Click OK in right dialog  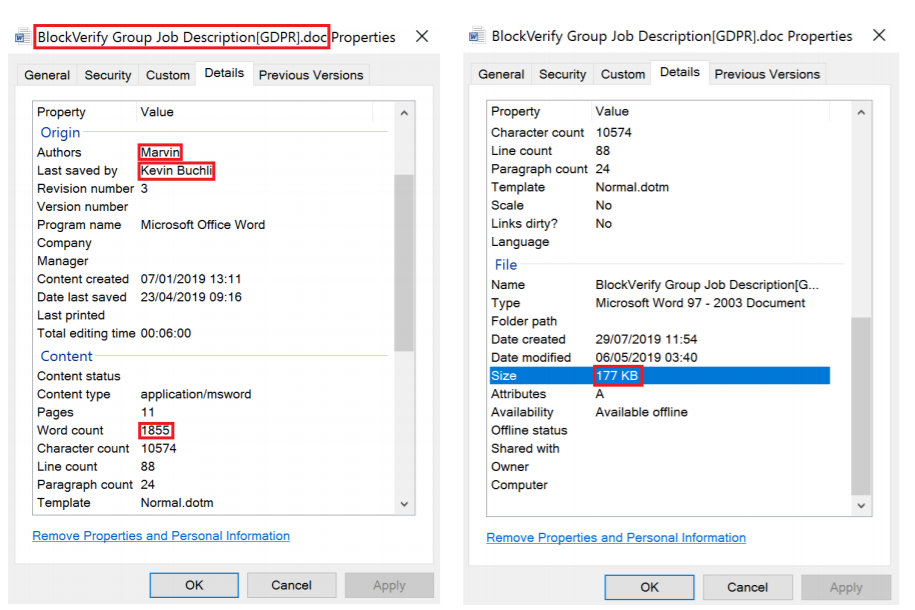(649, 587)
